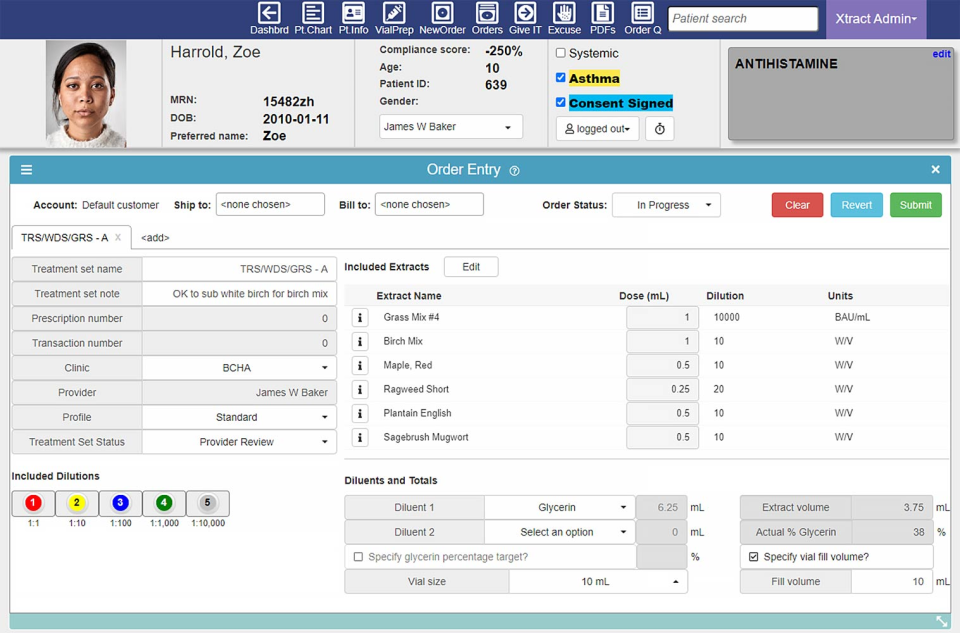This screenshot has width=960, height=633.
Task: Uncheck the Consent Signed checkbox
Action: [x=562, y=102]
